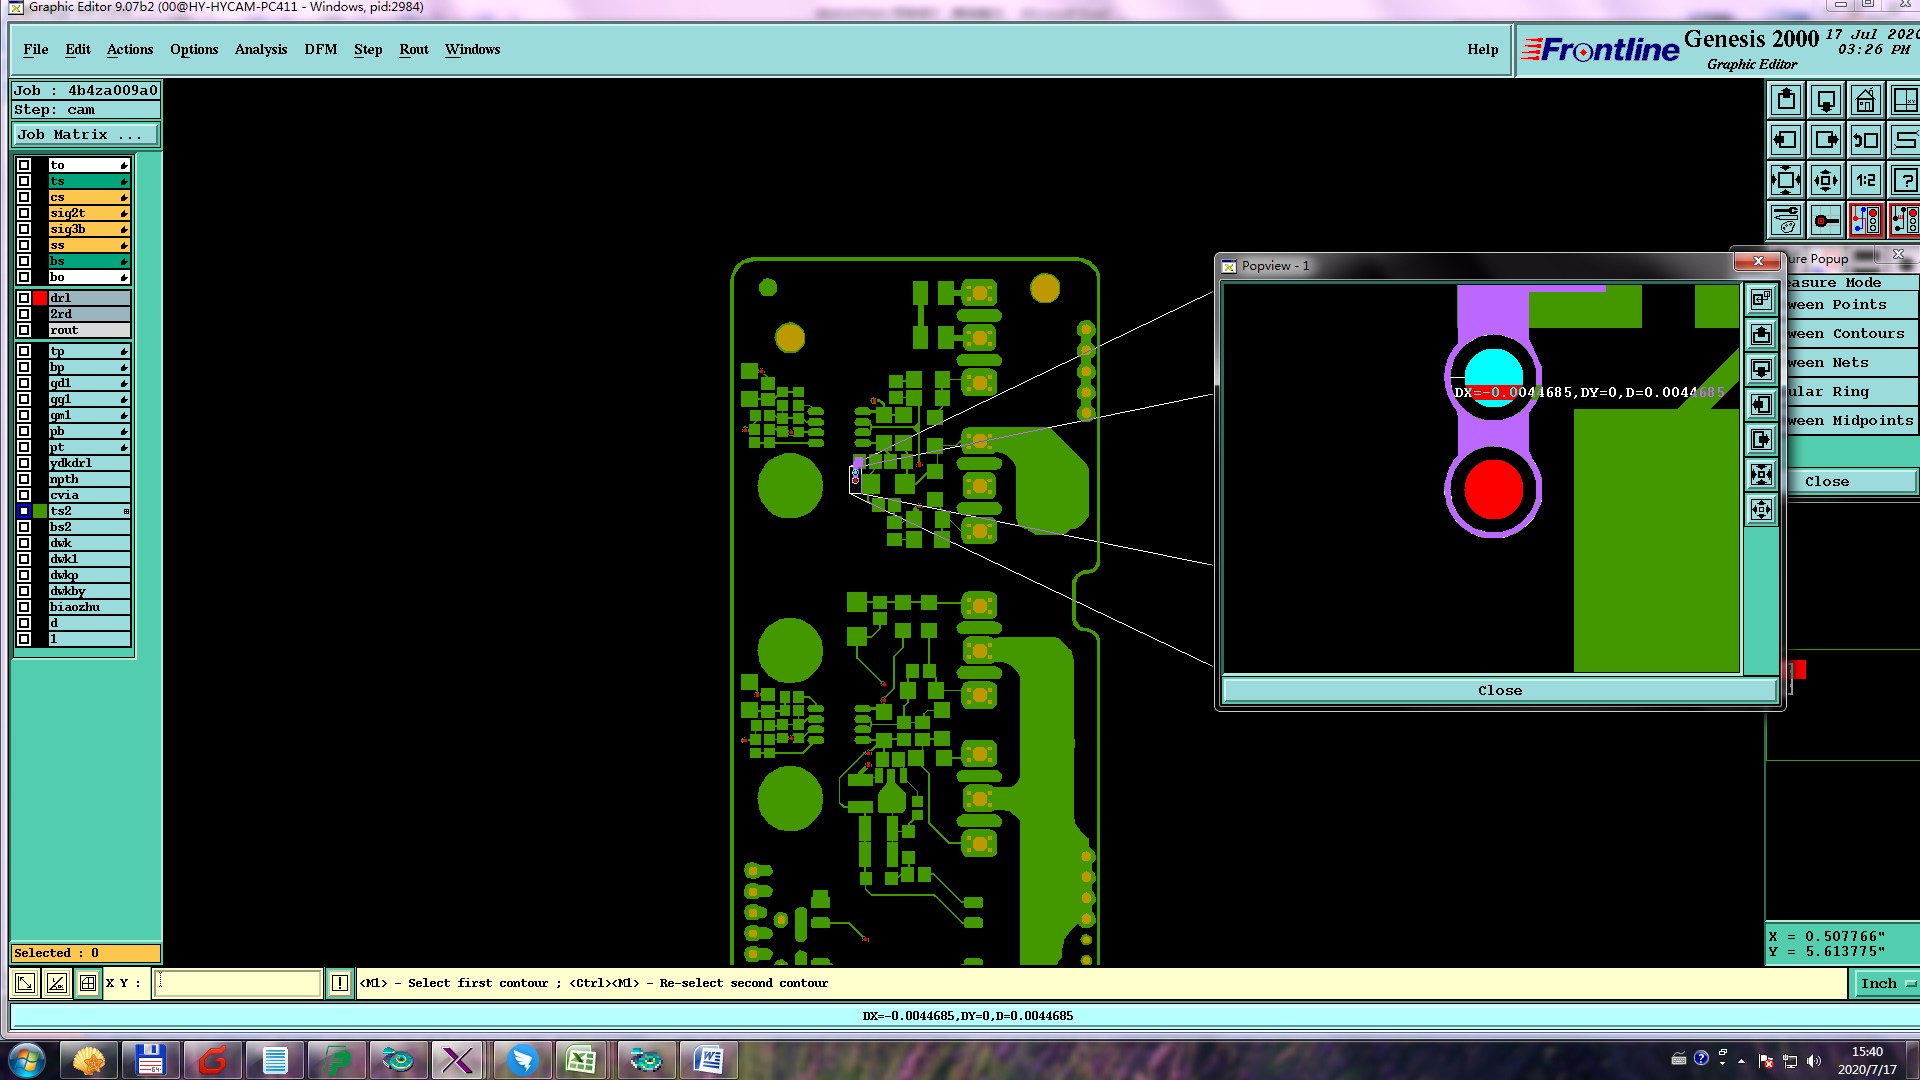Open the wrench and palette settings icon
1920x1080 pixels.
coord(1786,220)
